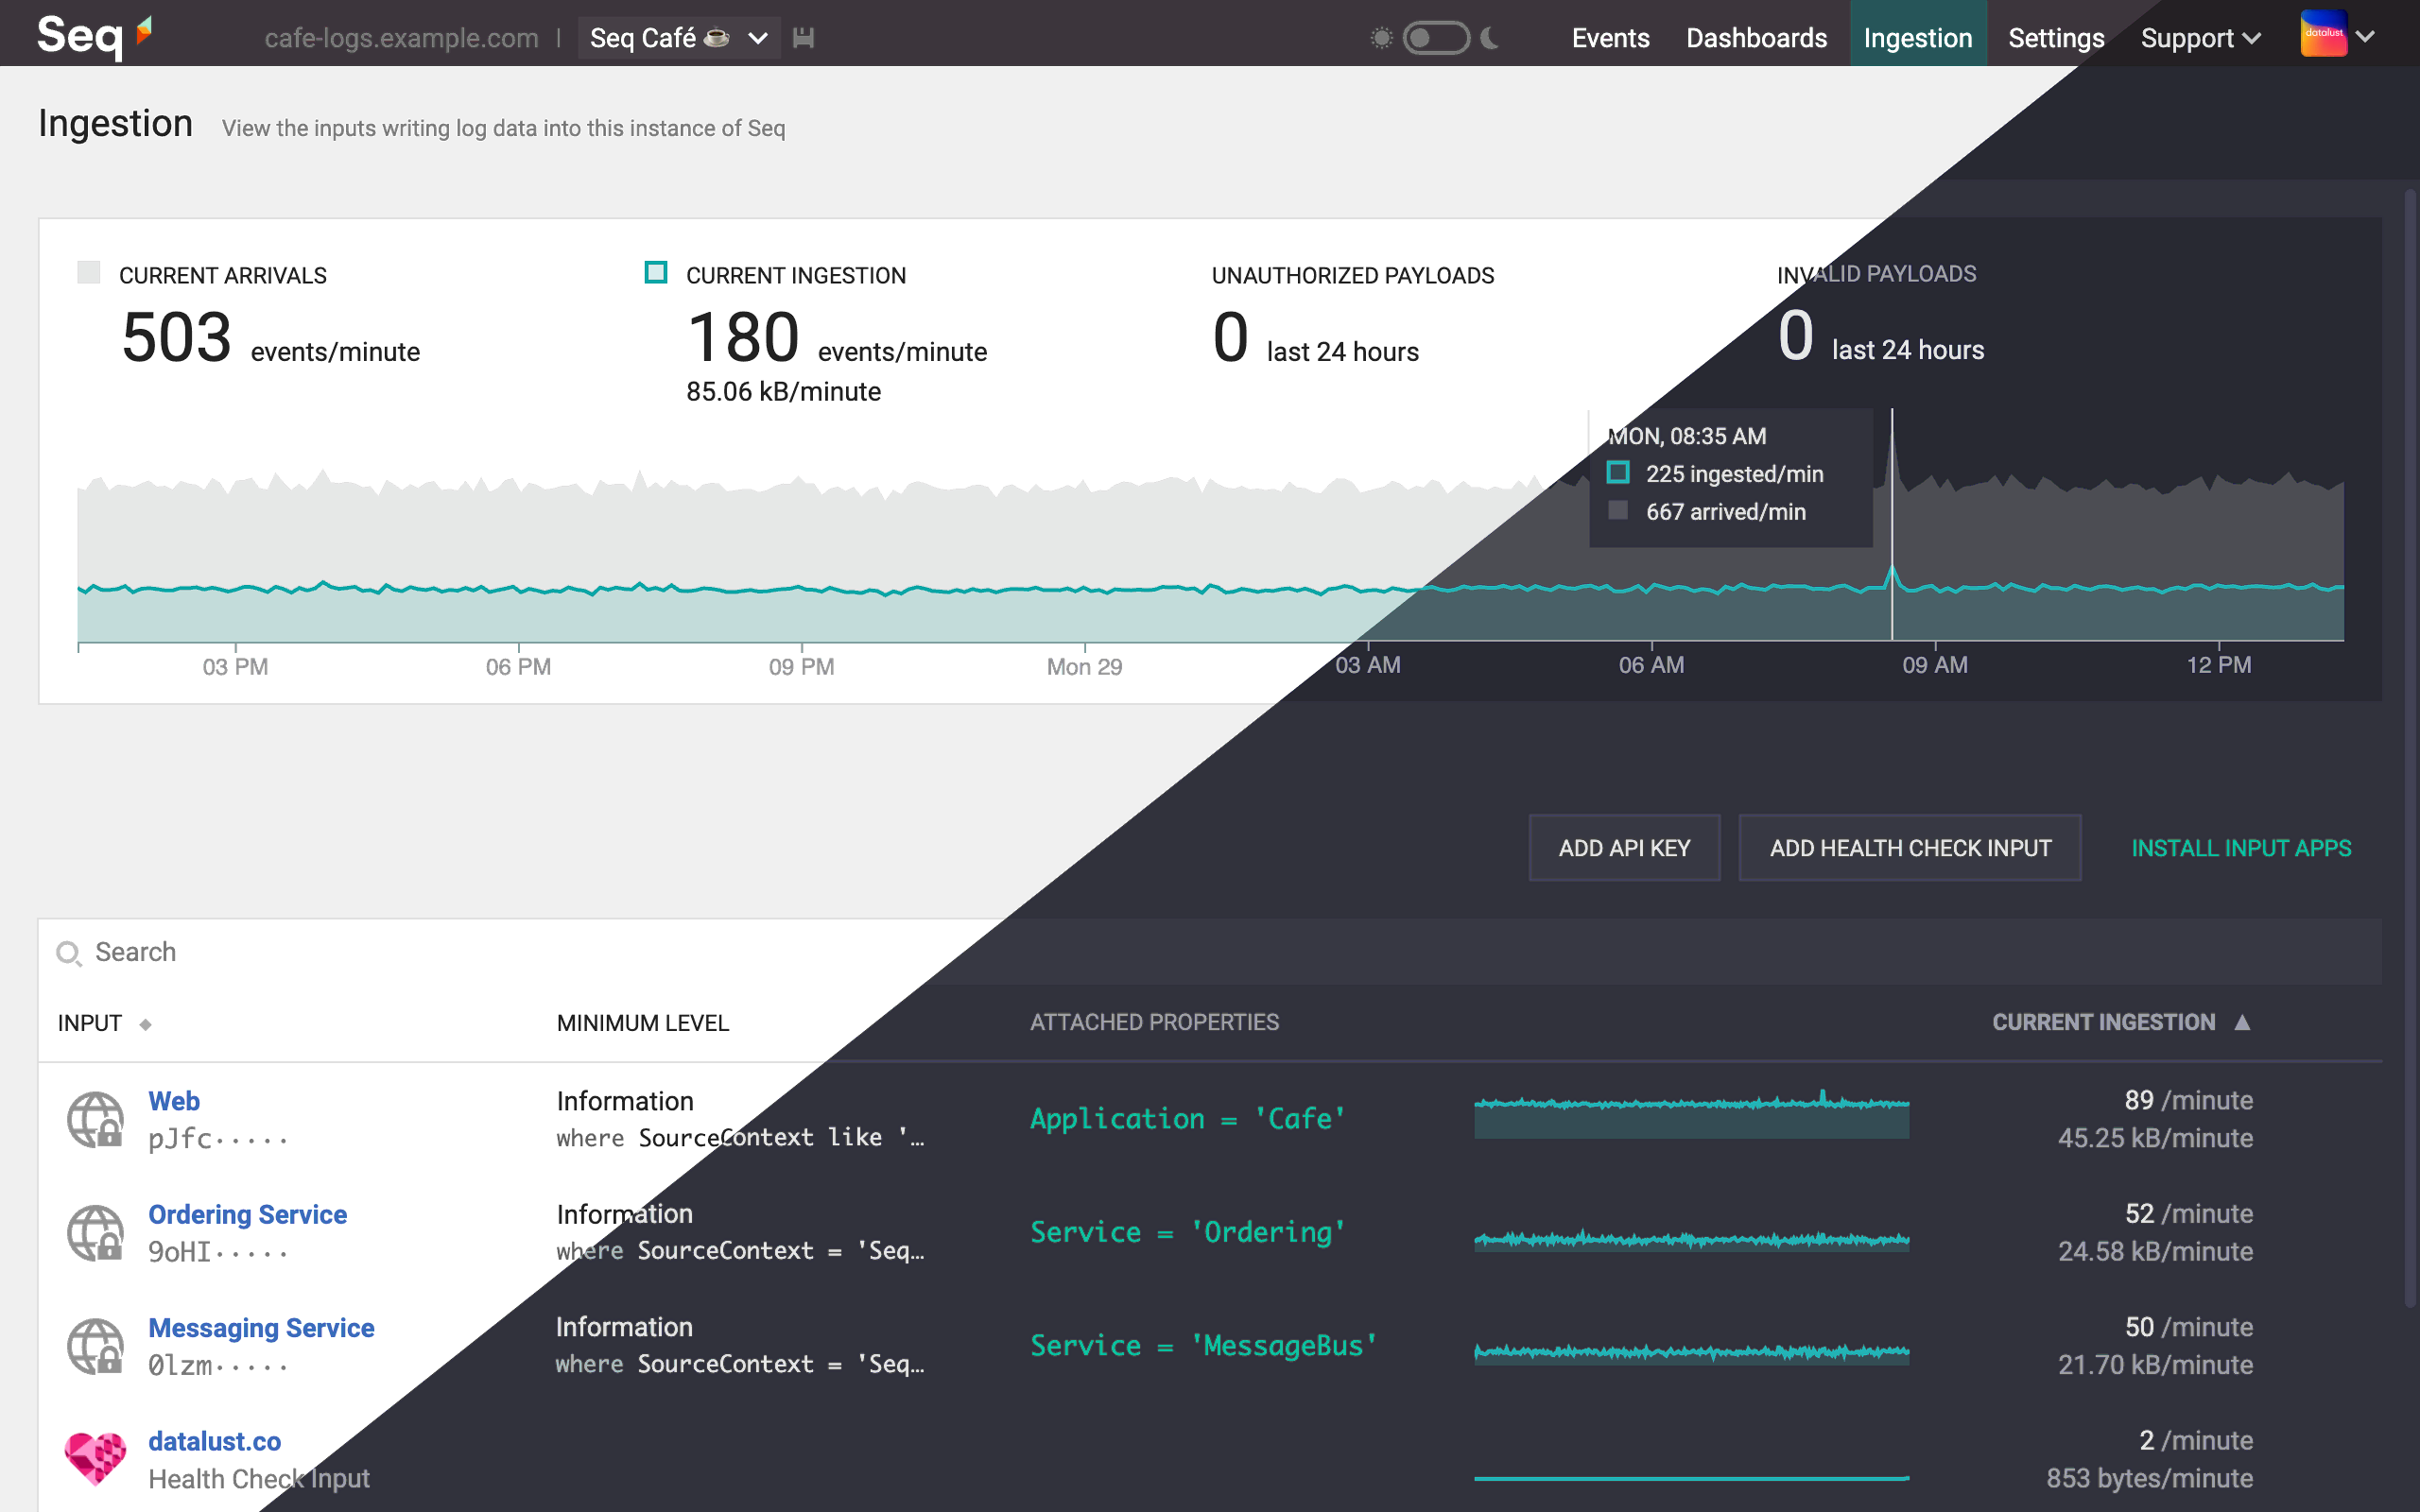
Task: Click the search magnifier icon
Action: pos(68,953)
